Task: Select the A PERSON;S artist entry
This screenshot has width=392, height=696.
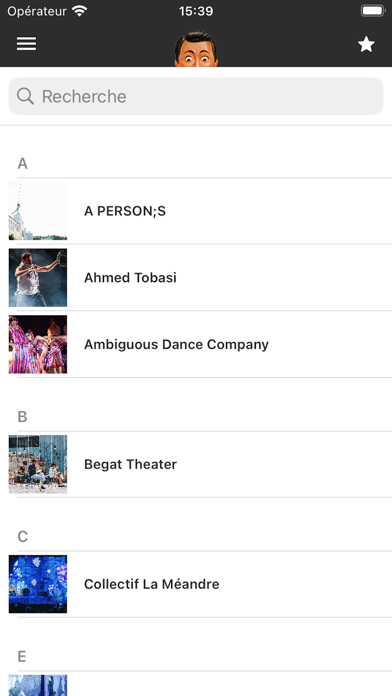Action: (200, 211)
